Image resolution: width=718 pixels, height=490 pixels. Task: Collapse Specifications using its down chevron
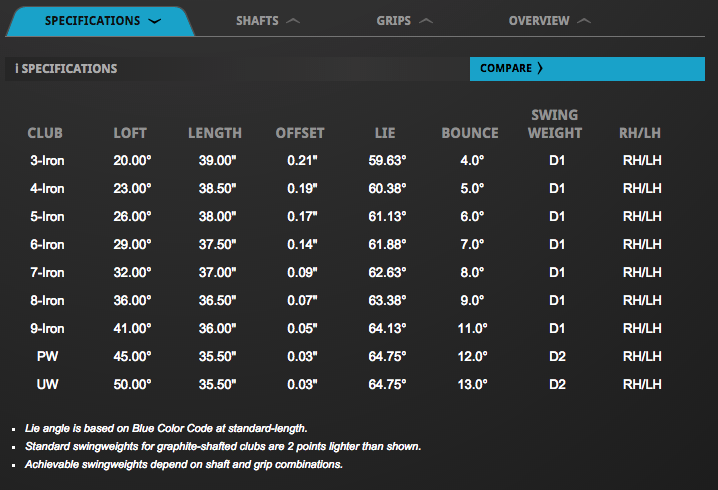(155, 21)
